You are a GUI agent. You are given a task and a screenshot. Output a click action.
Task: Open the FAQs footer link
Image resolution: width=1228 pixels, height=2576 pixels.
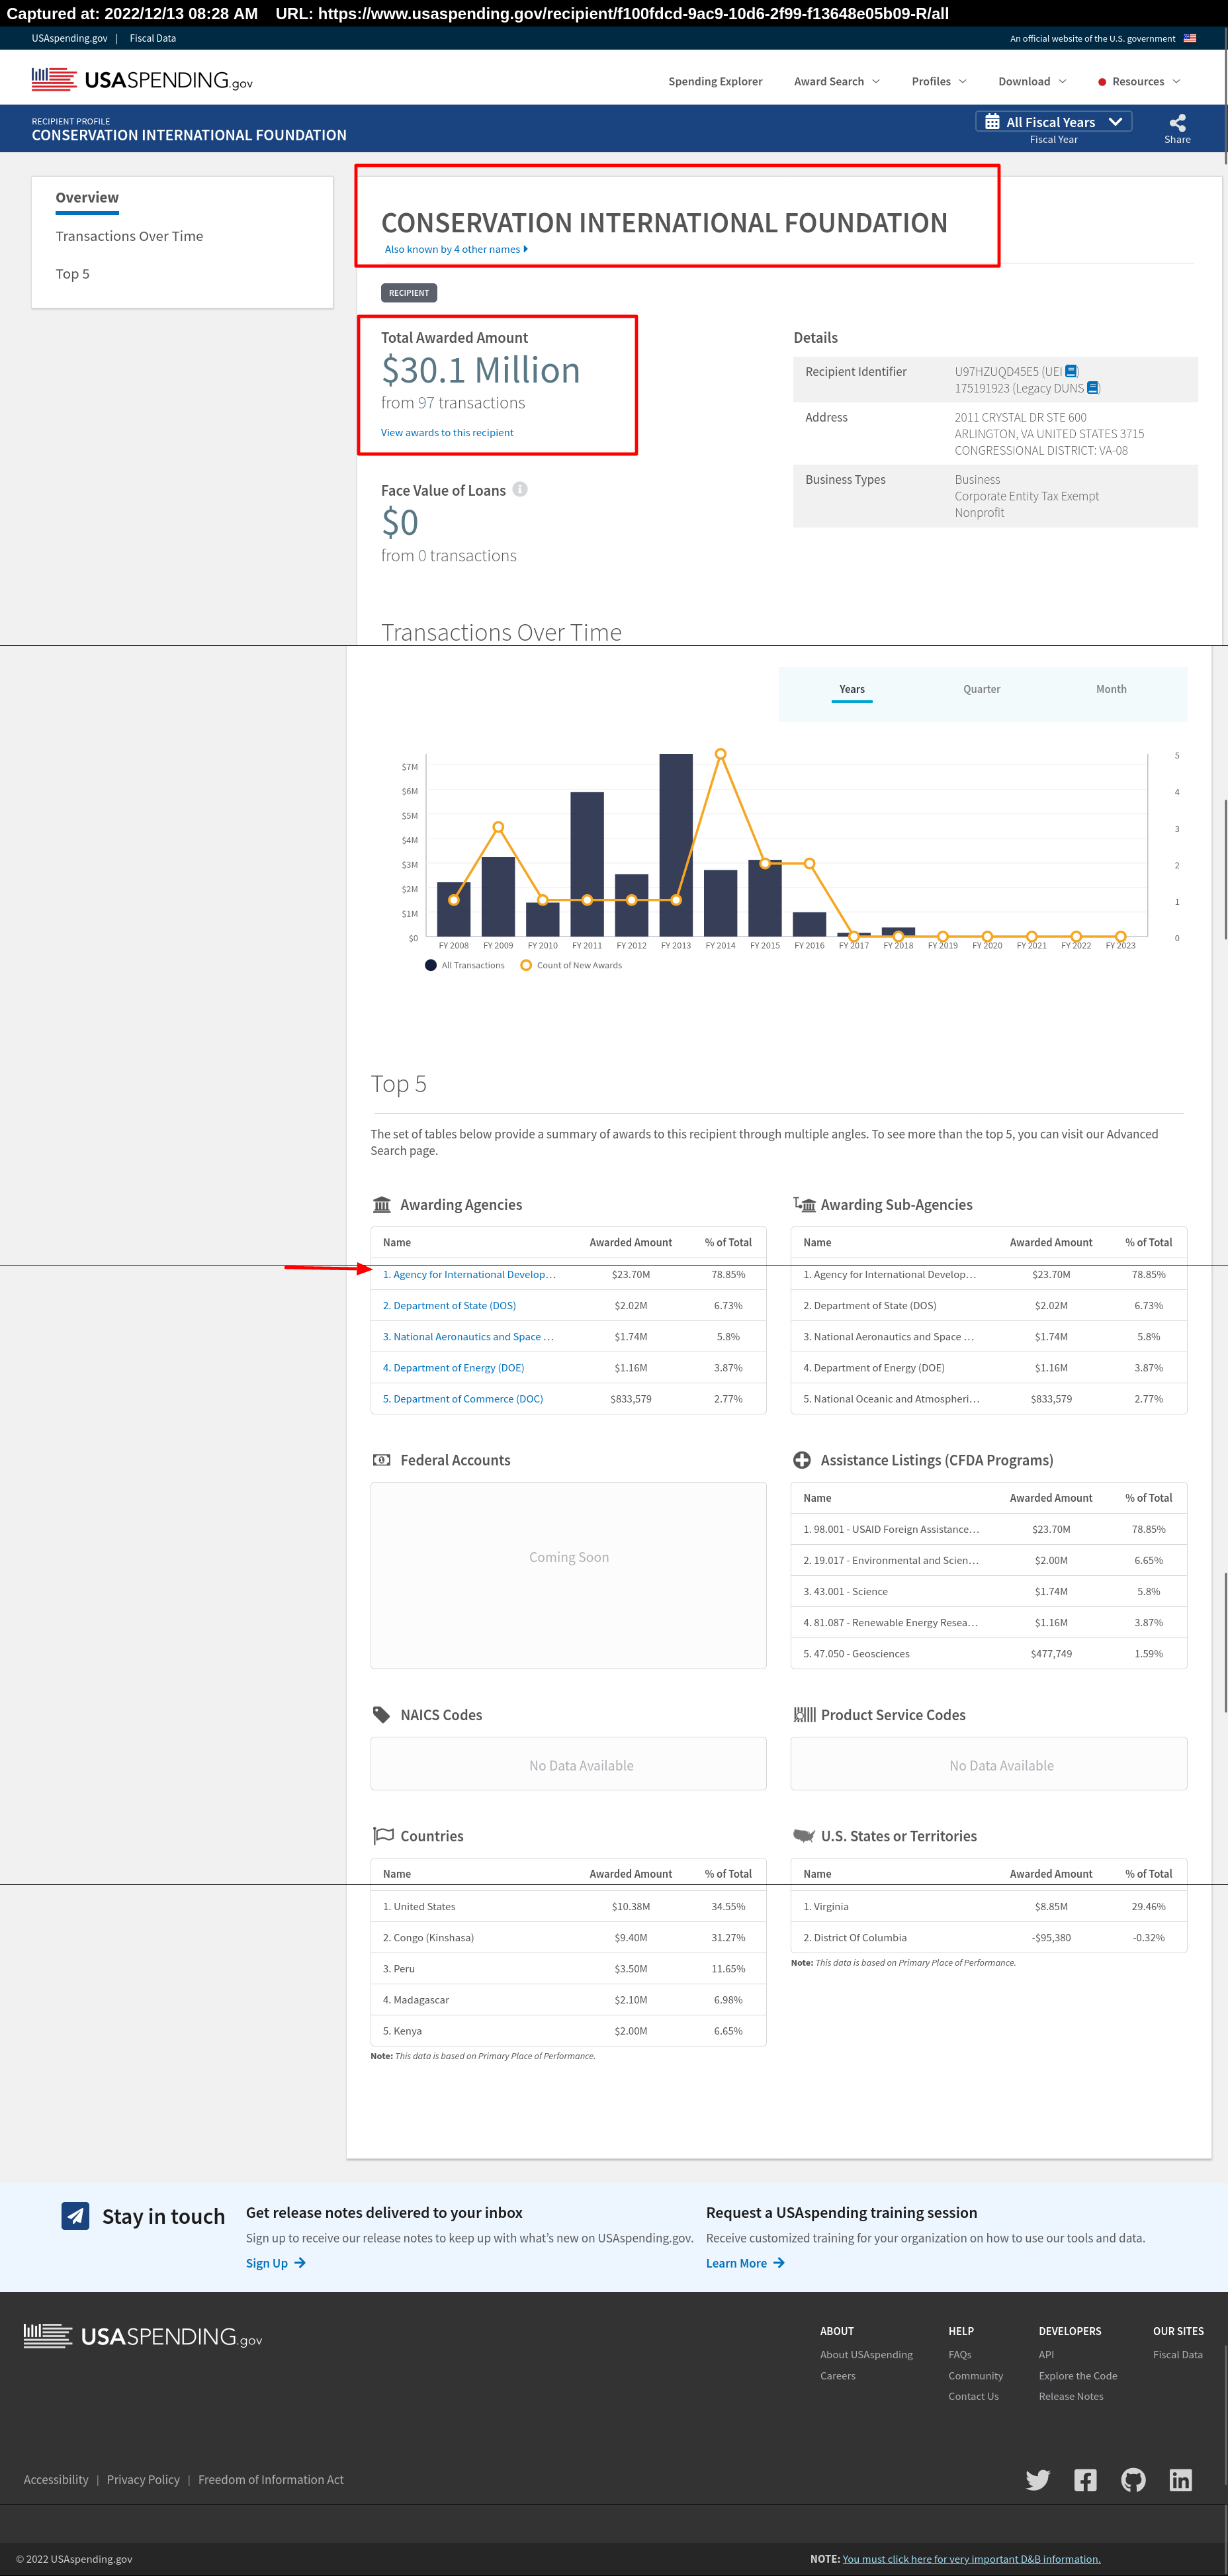coord(959,2354)
